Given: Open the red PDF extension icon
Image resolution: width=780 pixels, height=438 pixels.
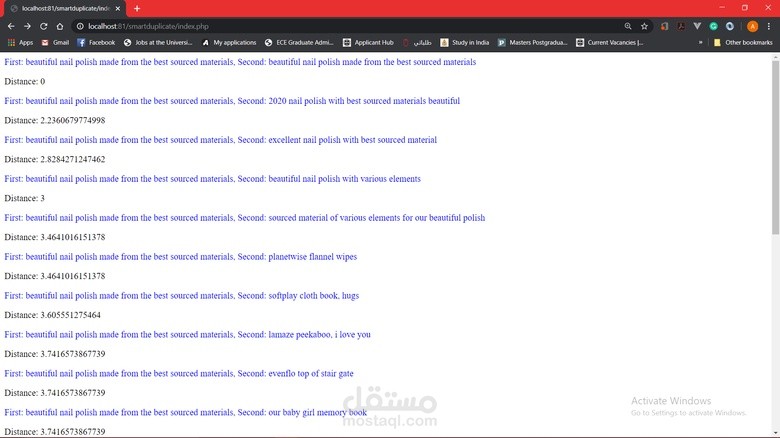Looking at the screenshot, I should point(681,26).
